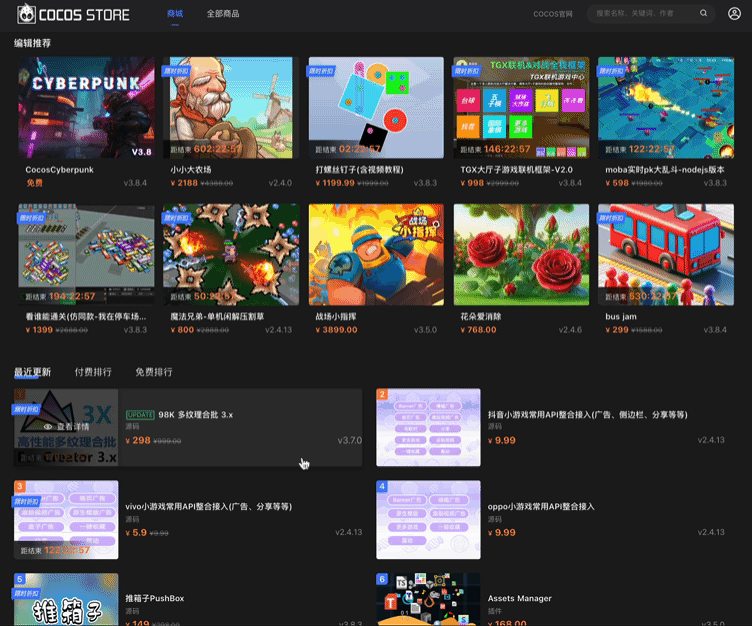Open the COCOS官网 link
This screenshot has width=752, height=626.
pyautogui.click(x=552, y=14)
